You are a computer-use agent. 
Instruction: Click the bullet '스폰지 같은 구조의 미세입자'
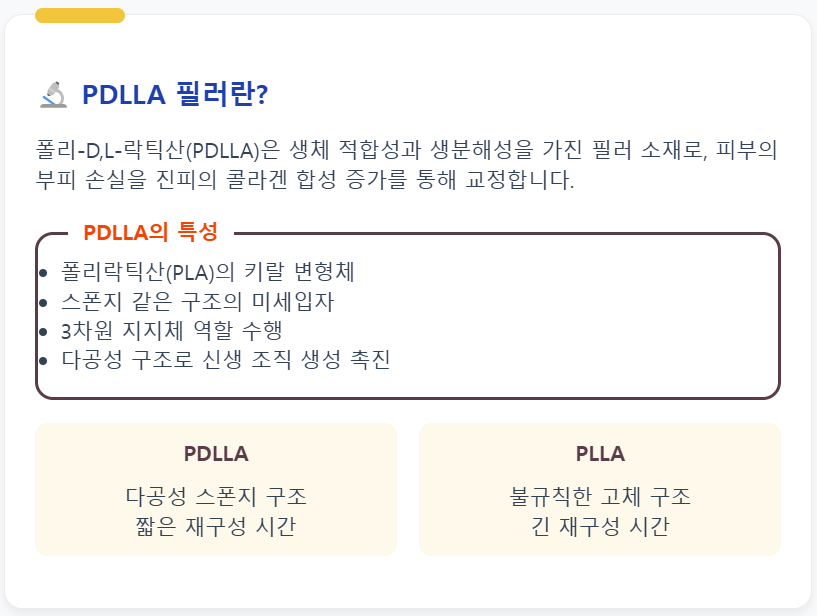(197, 301)
